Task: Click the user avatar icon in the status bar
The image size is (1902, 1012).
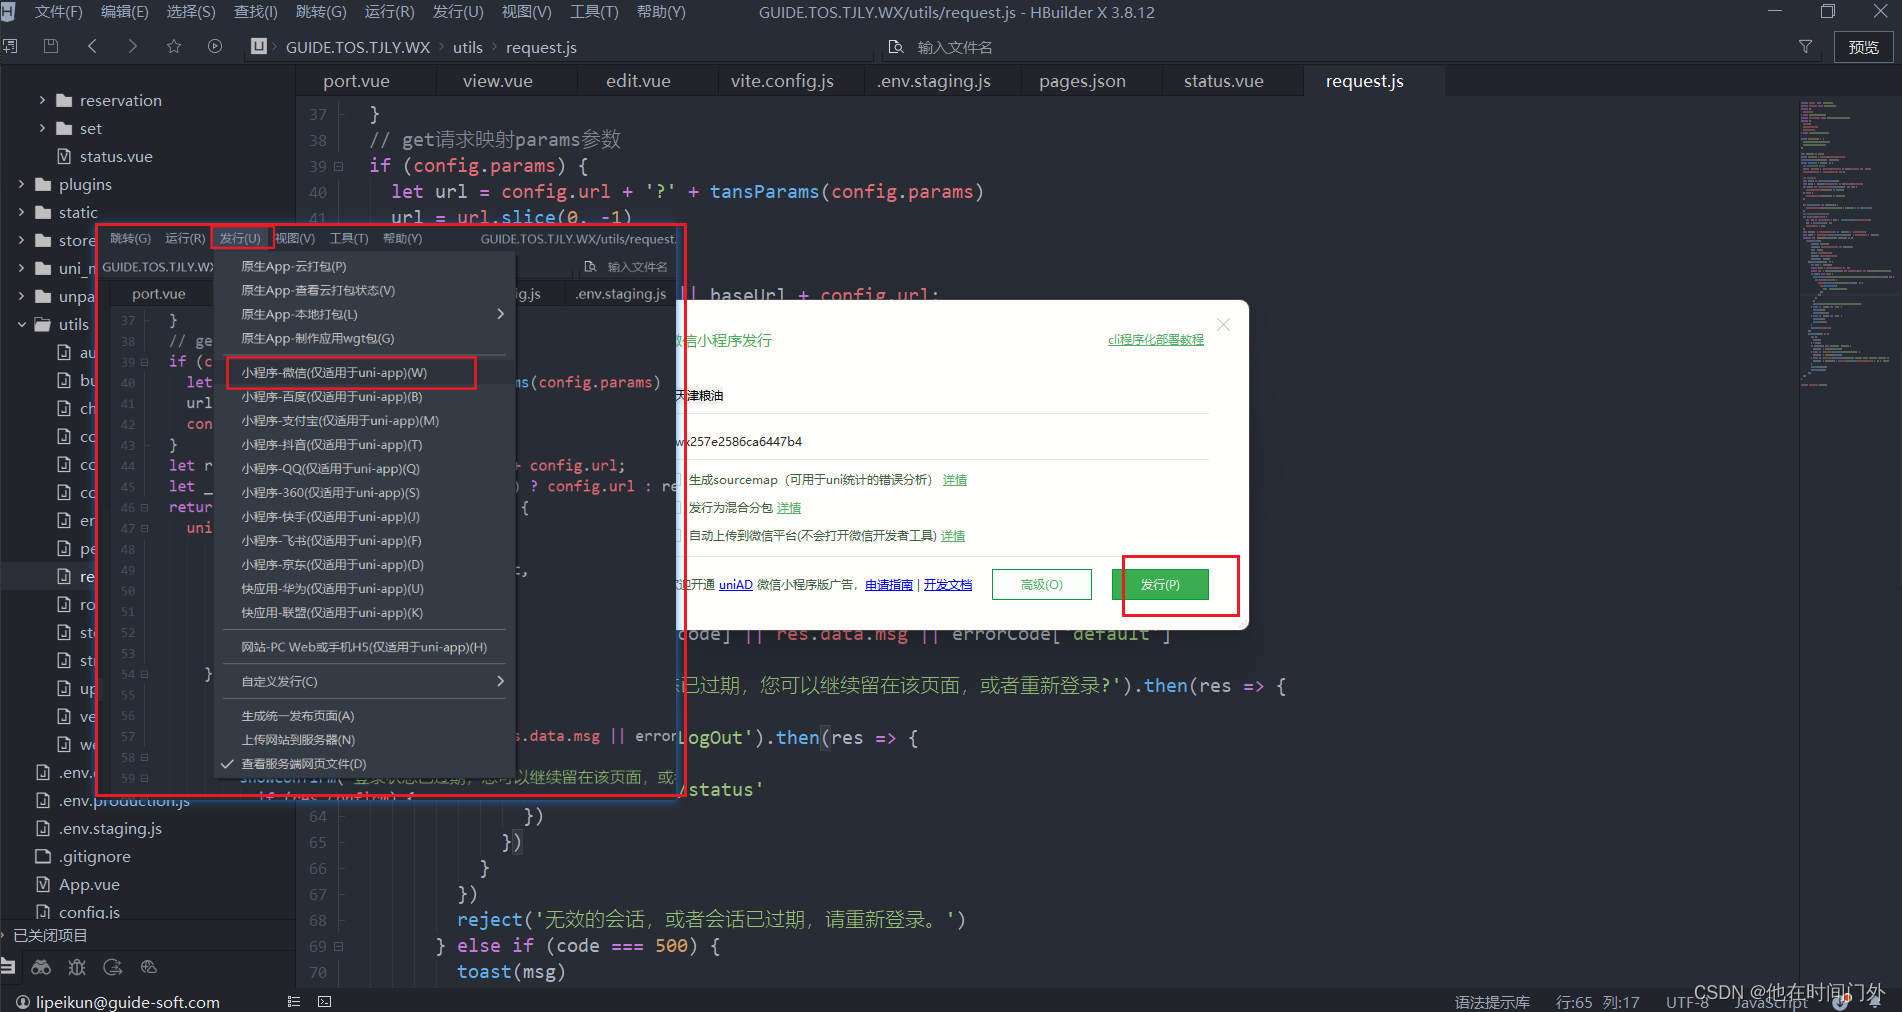Action: [23, 1001]
